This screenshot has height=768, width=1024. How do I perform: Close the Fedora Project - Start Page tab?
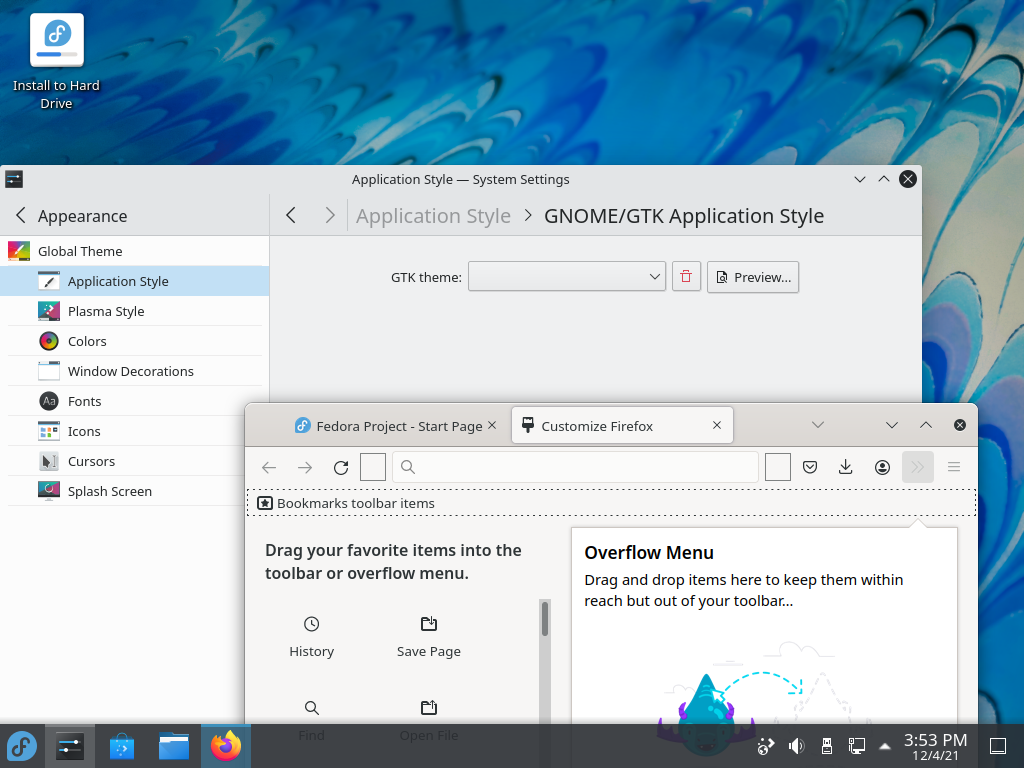(x=492, y=425)
